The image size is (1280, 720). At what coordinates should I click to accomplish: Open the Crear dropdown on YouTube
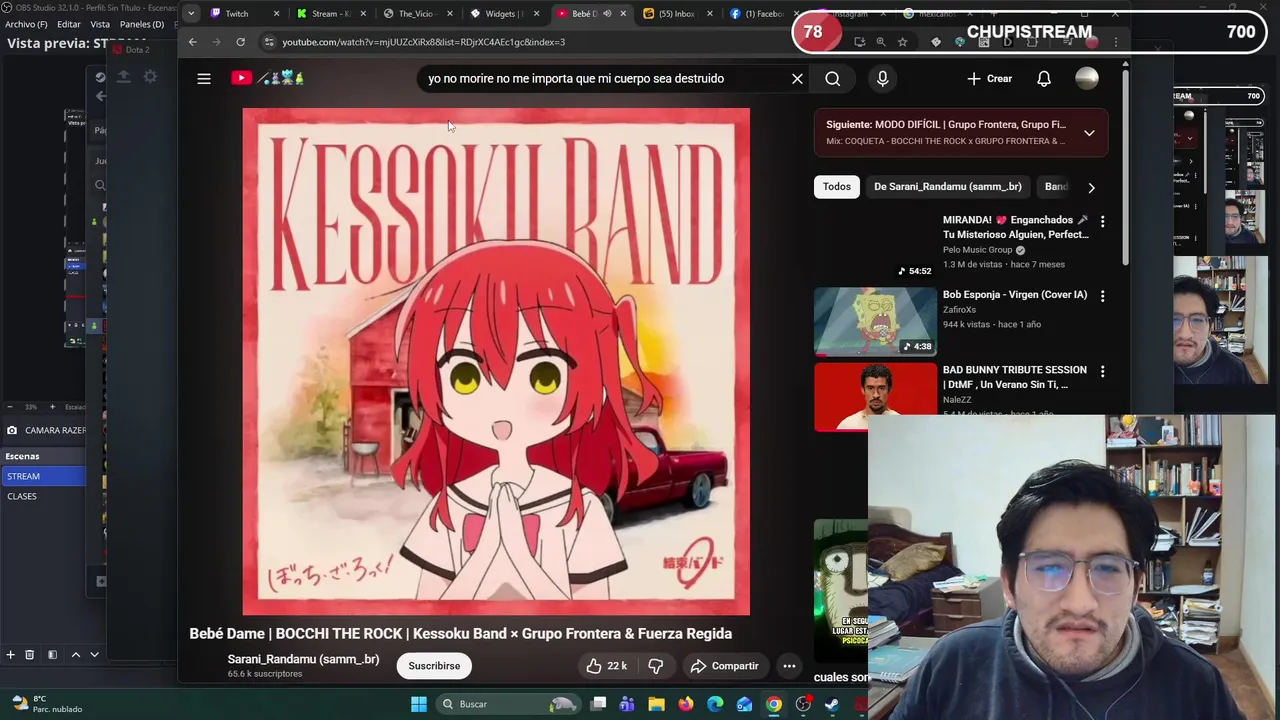[x=989, y=78]
